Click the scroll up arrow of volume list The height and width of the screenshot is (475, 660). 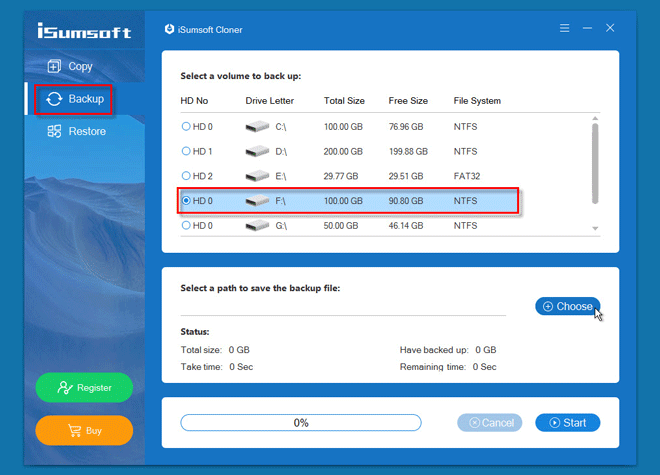[595, 118]
